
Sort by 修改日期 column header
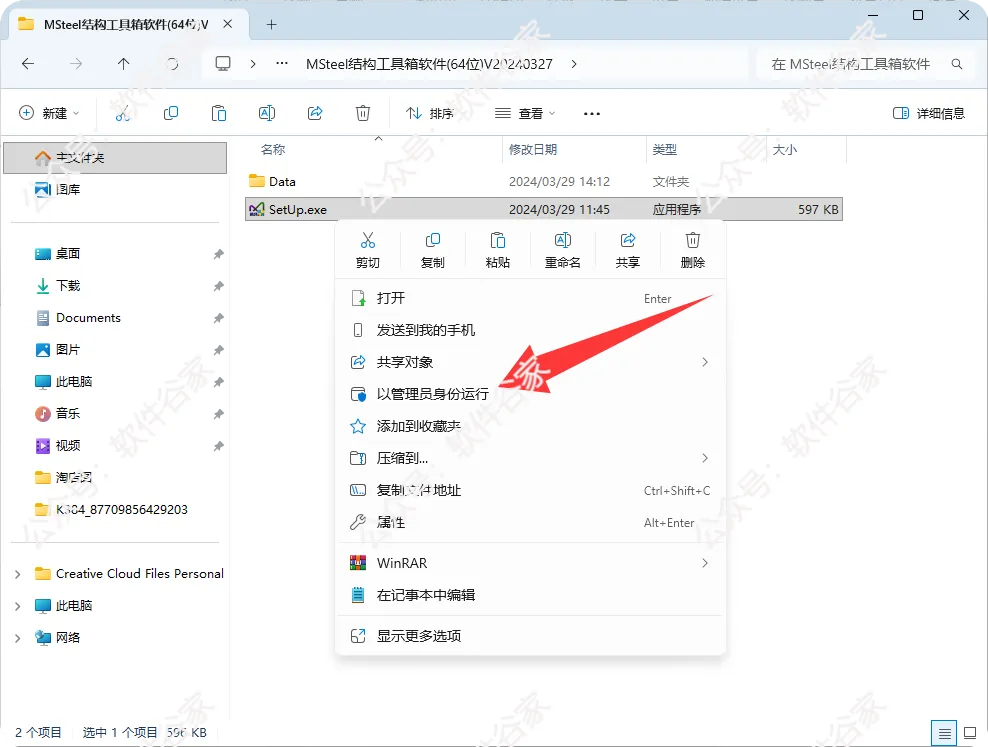[533, 150]
